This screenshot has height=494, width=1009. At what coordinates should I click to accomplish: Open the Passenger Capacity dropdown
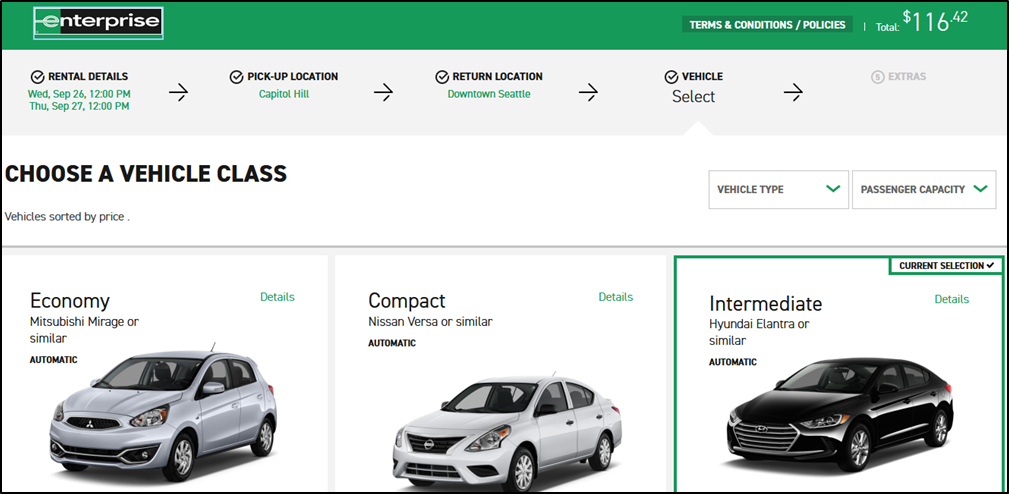(924, 189)
